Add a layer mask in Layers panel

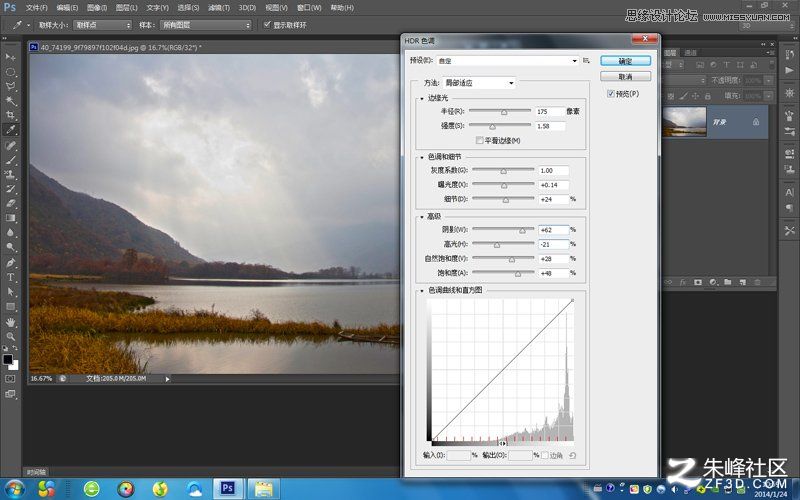pos(698,282)
